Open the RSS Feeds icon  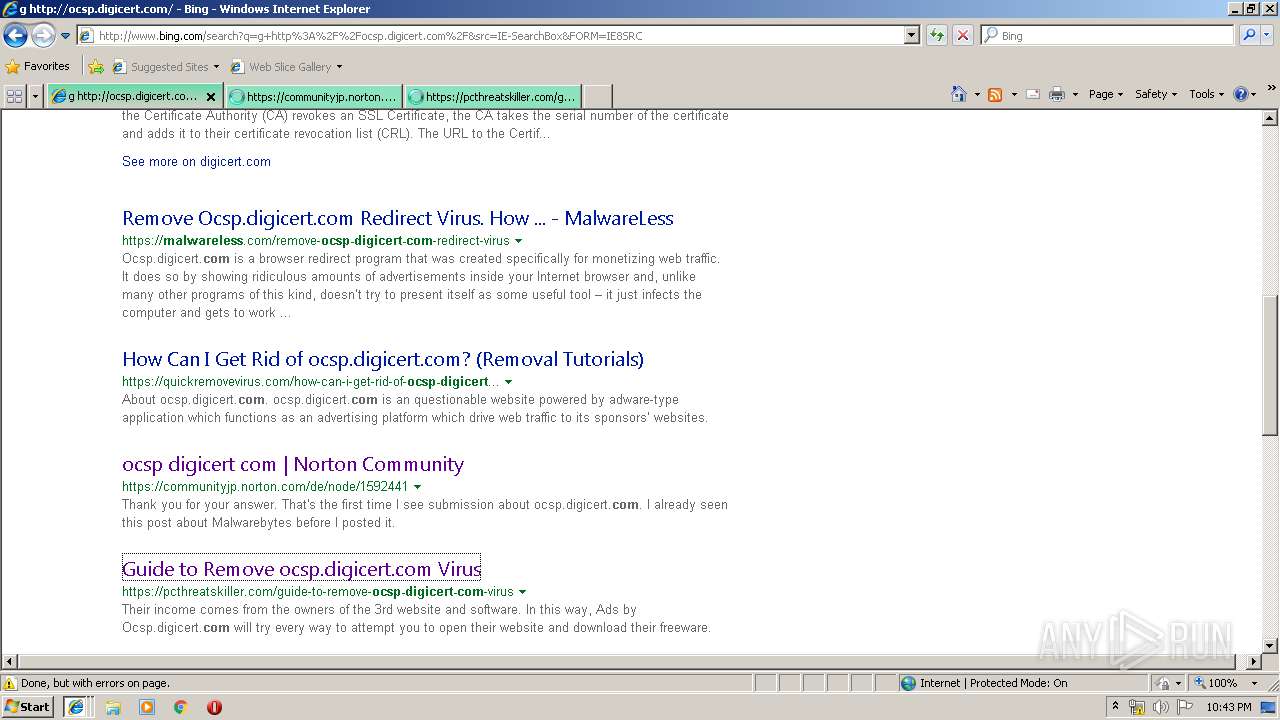point(995,94)
